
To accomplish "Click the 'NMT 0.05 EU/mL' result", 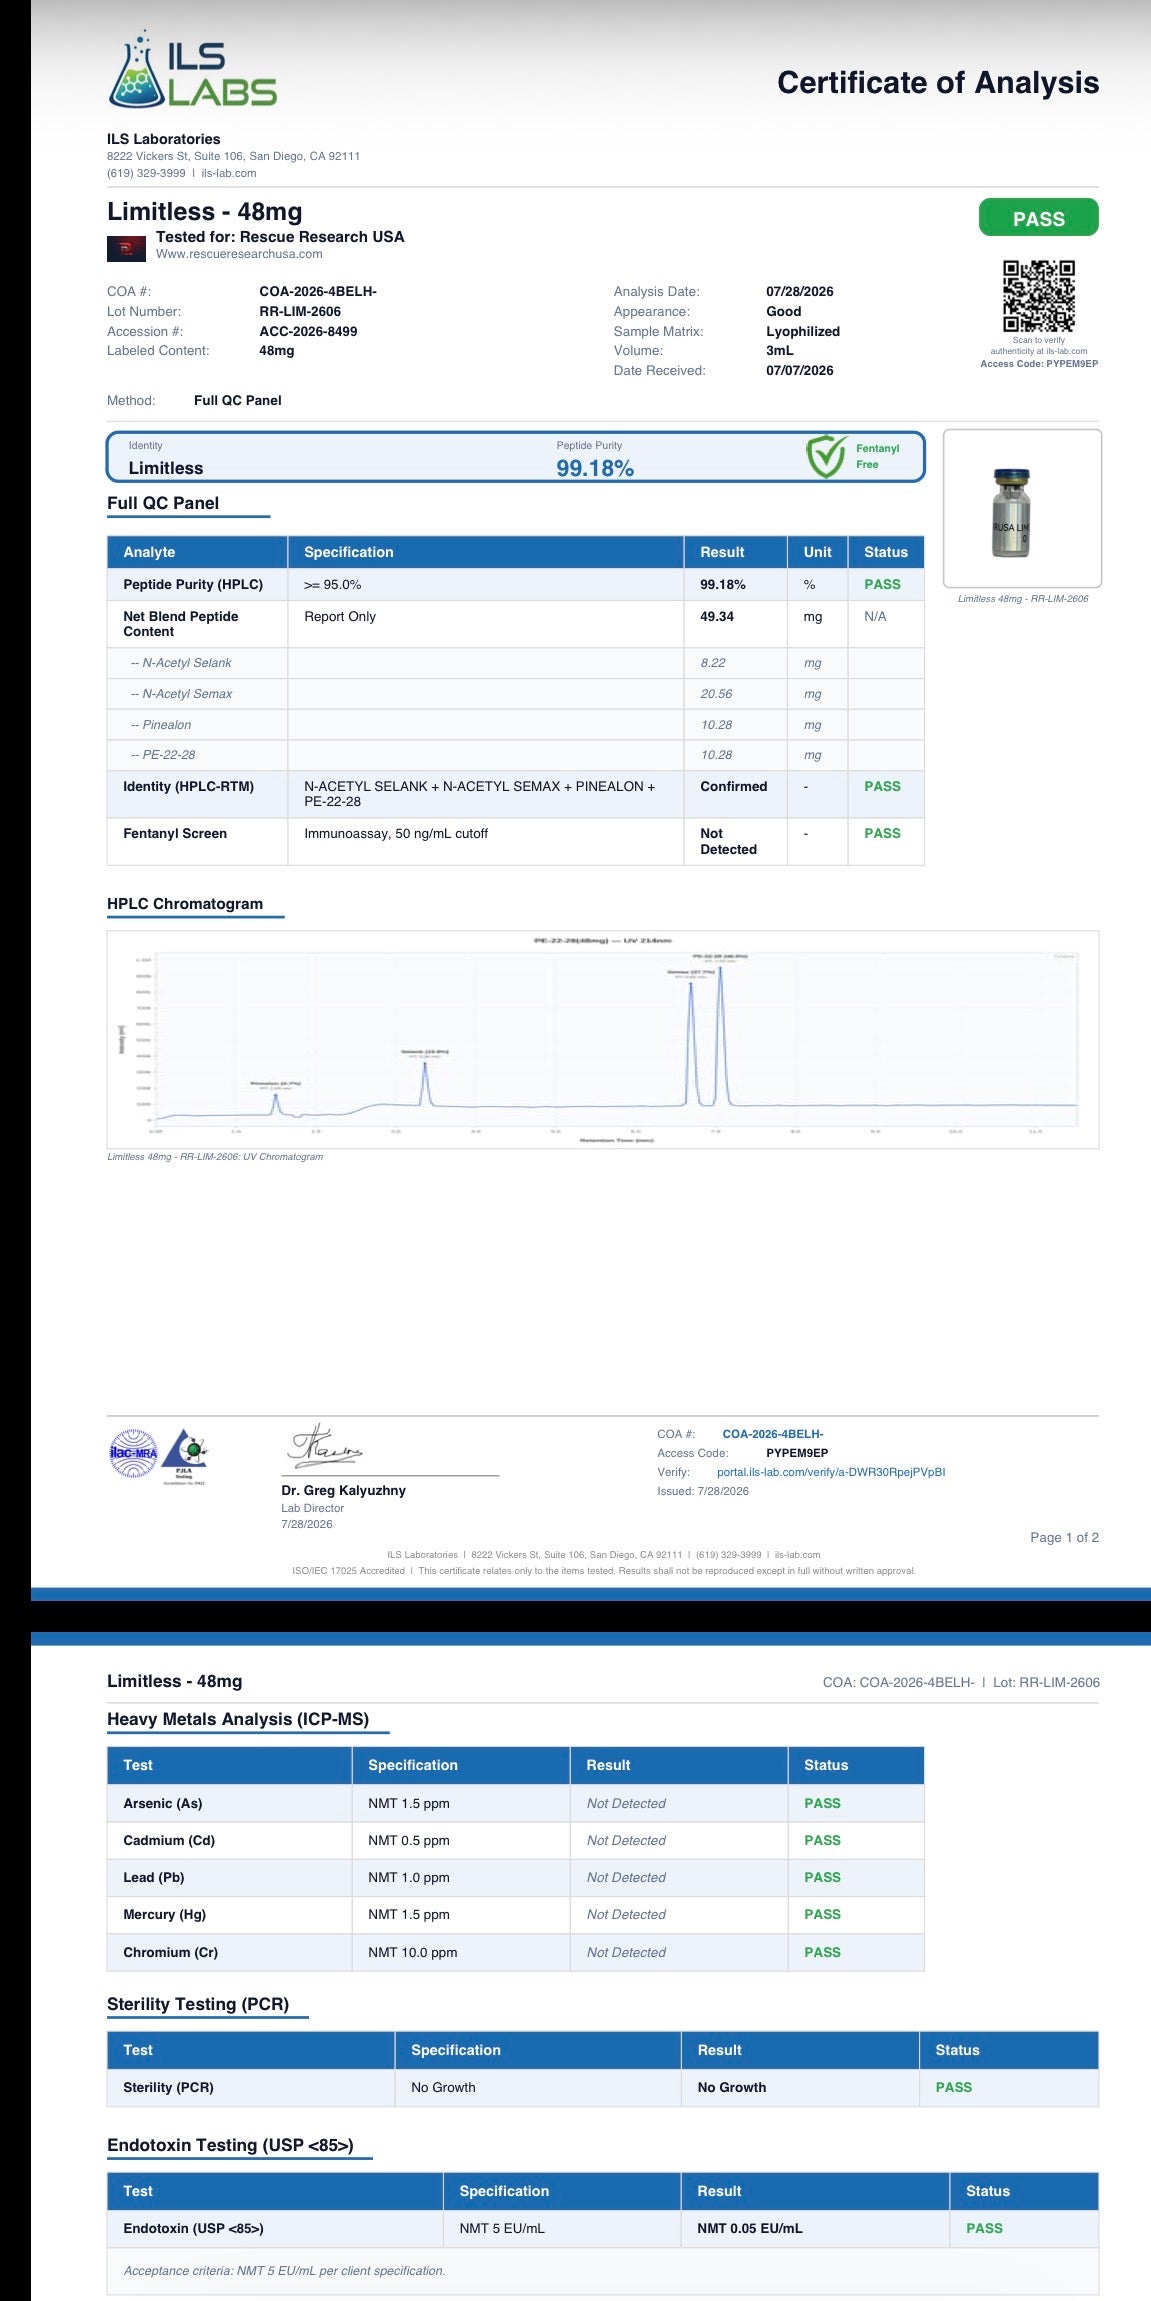I will click(x=750, y=2228).
